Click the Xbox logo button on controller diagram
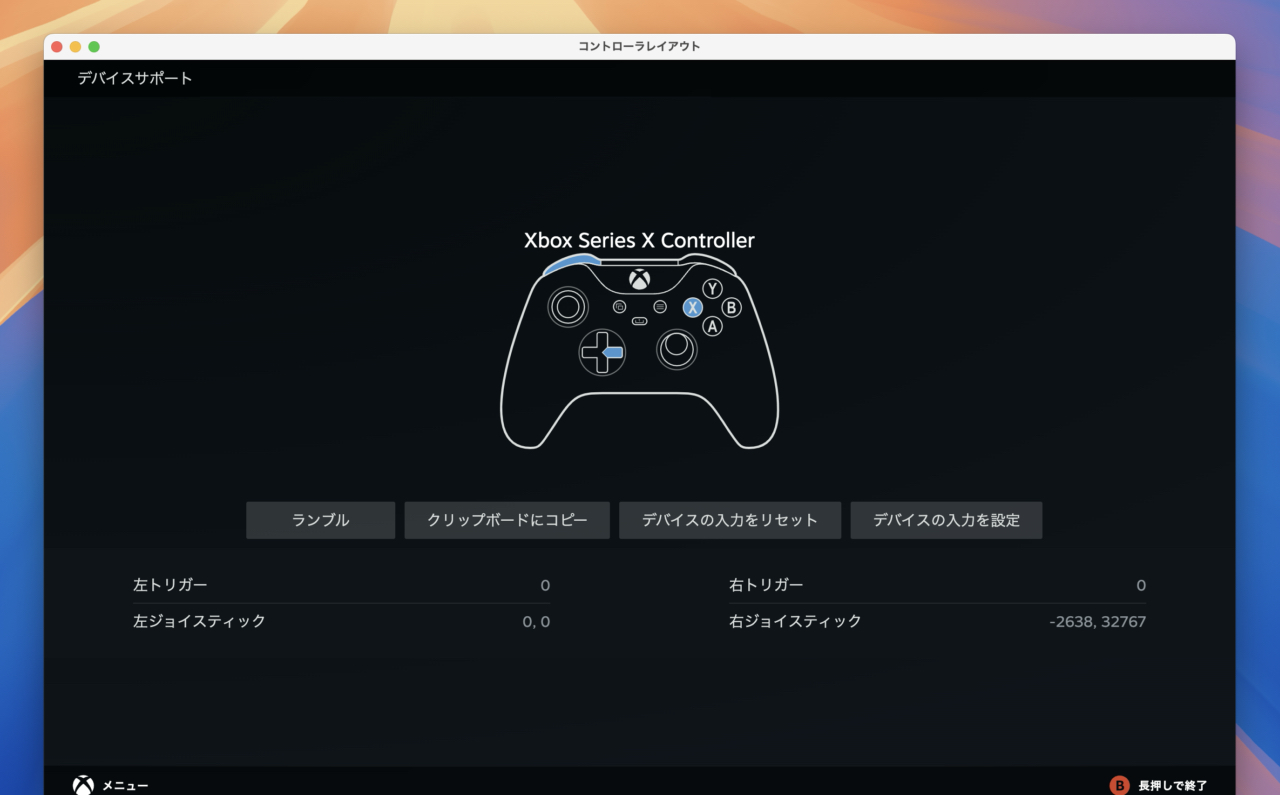This screenshot has height=795, width=1280. [x=639, y=279]
